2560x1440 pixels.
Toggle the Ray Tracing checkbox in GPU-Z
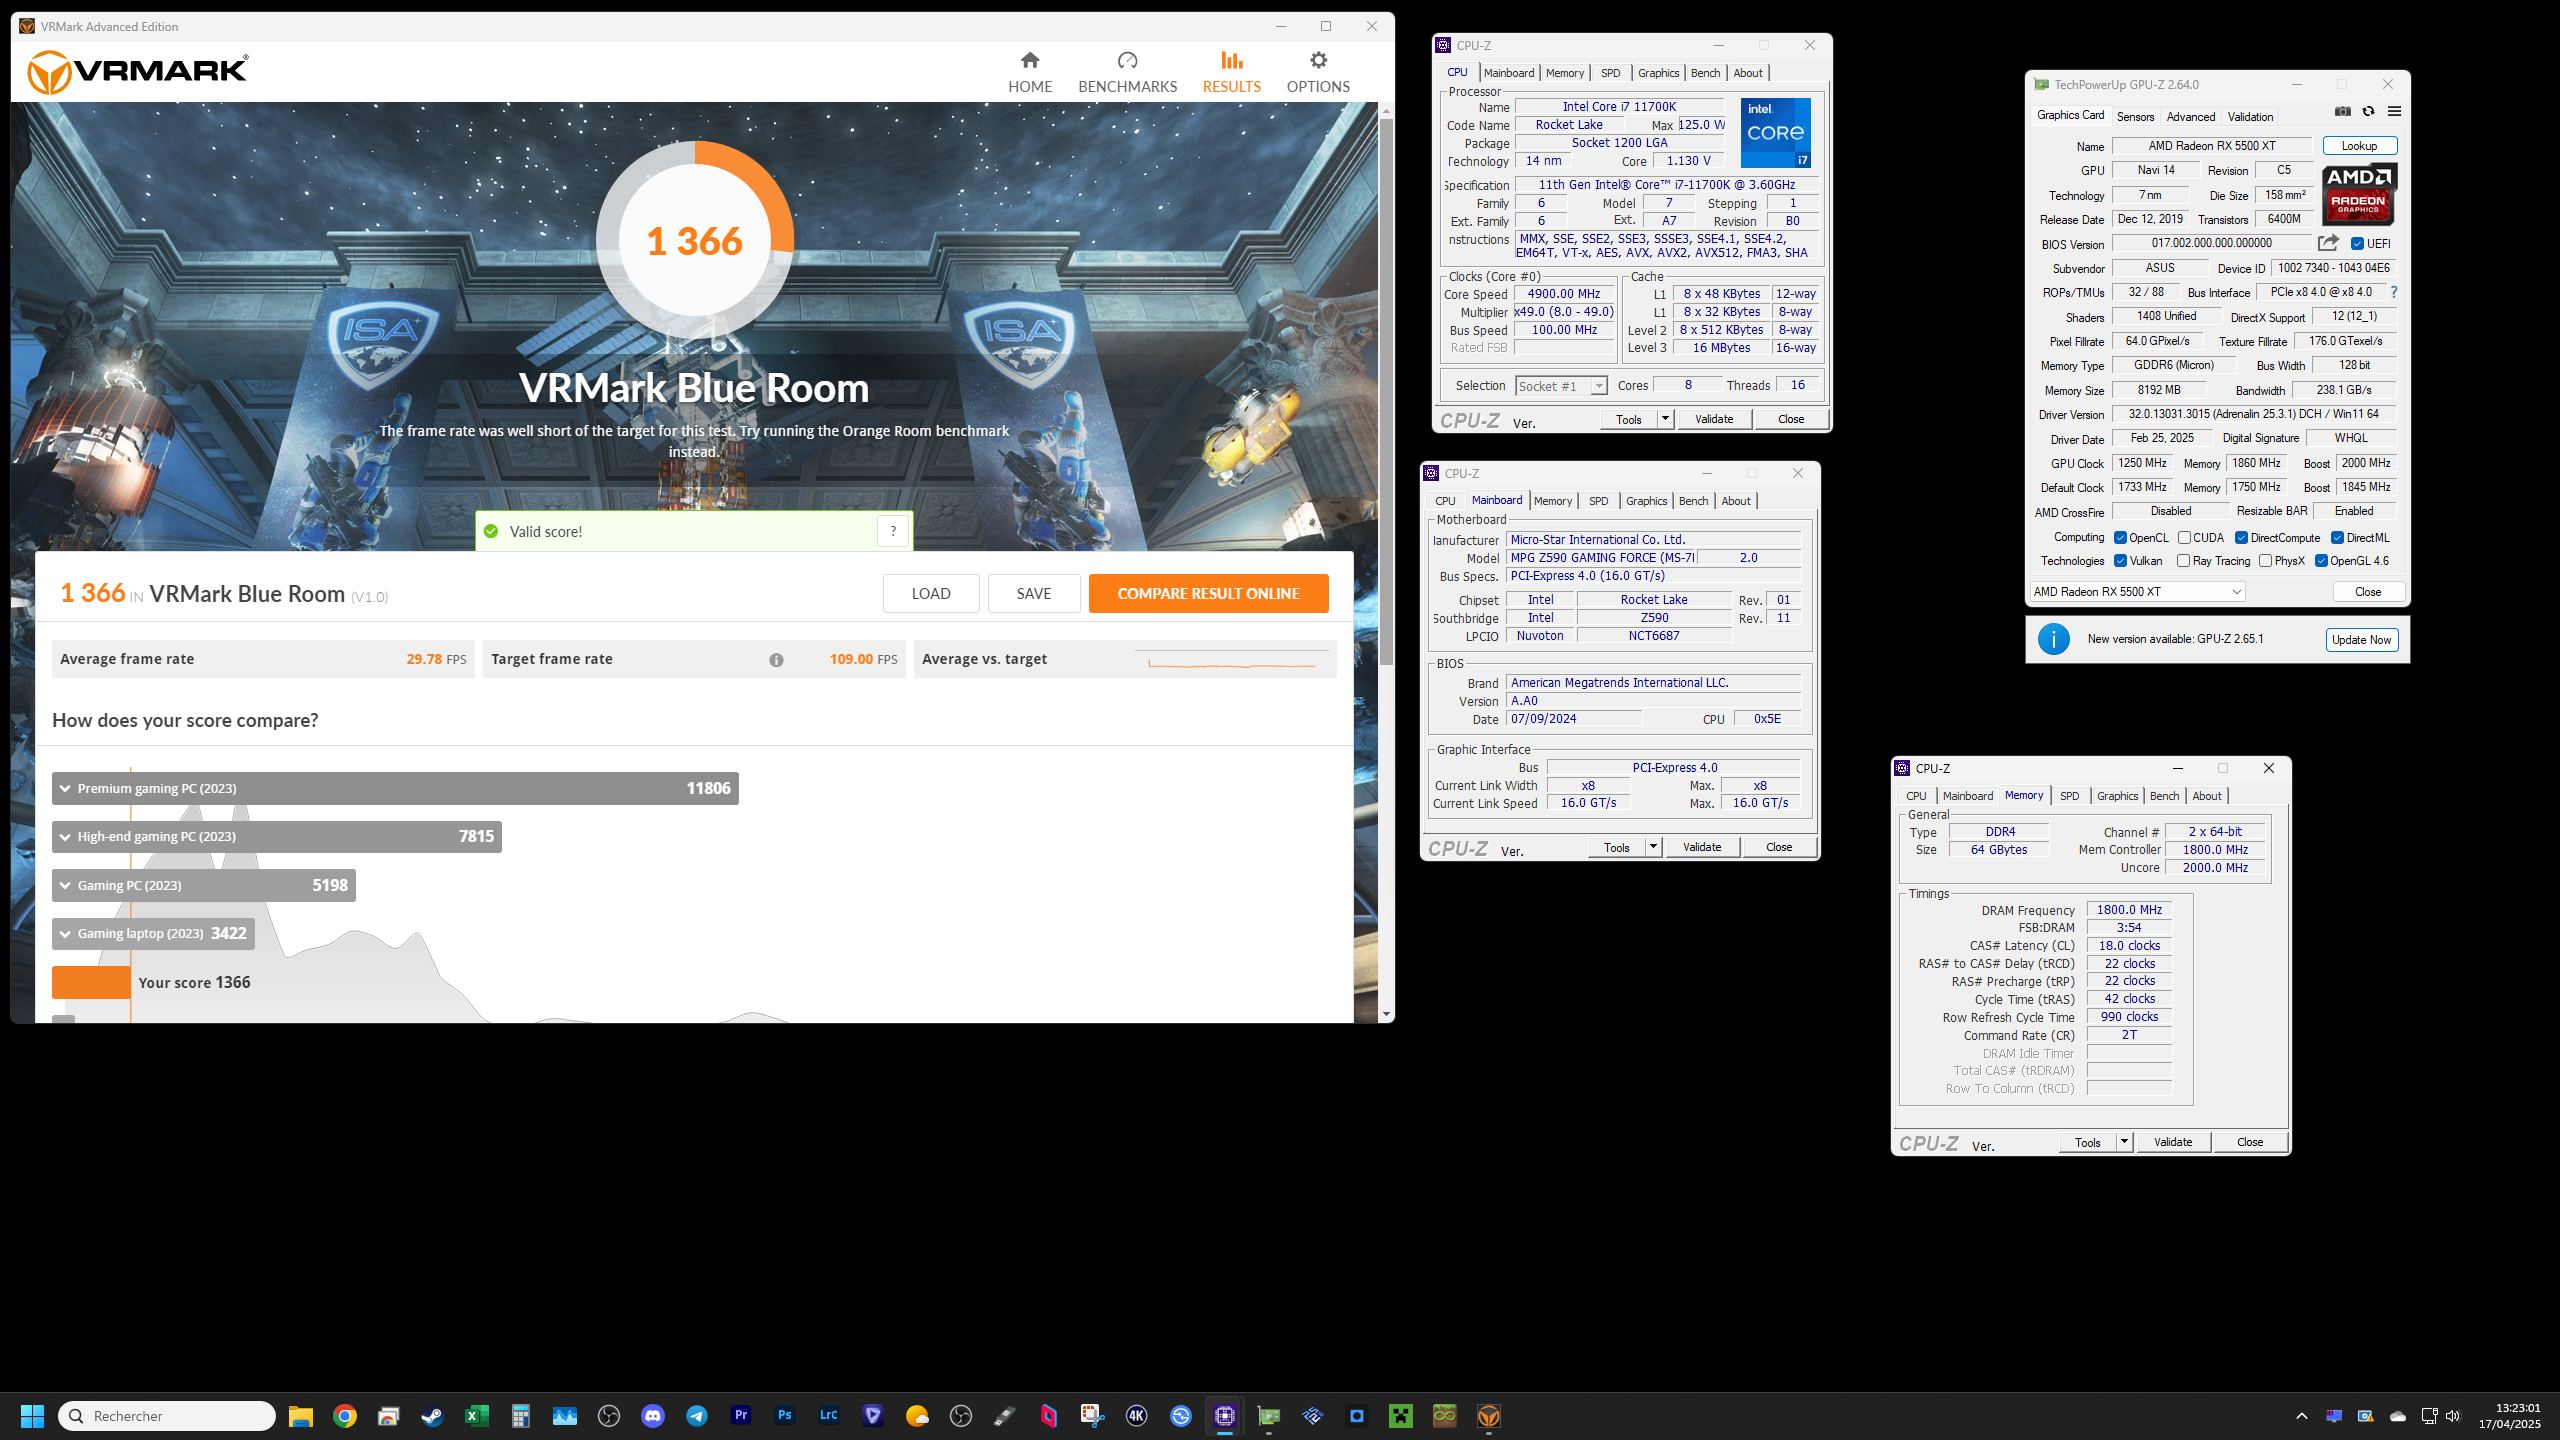(x=2183, y=561)
